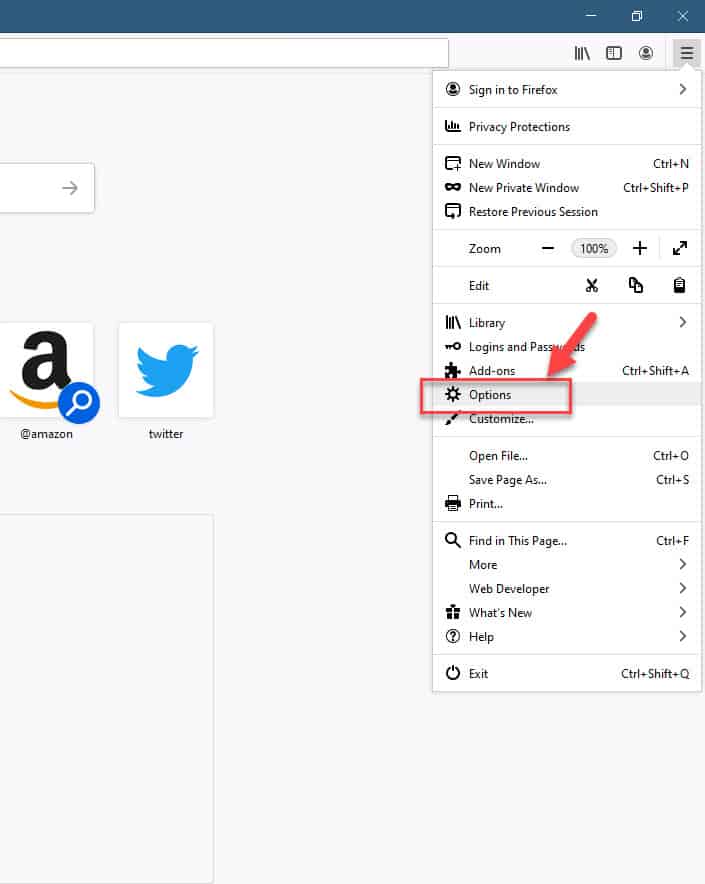Paste using the clipboard icon
This screenshot has height=884, width=705.
pos(680,285)
